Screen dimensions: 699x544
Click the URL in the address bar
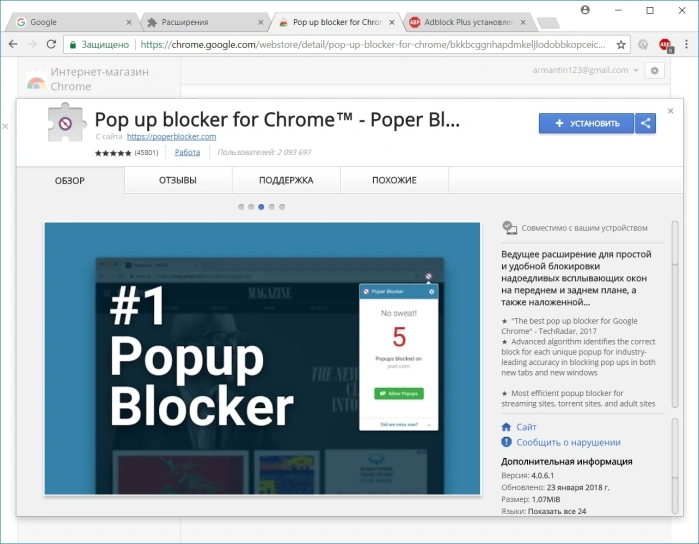(x=373, y=45)
